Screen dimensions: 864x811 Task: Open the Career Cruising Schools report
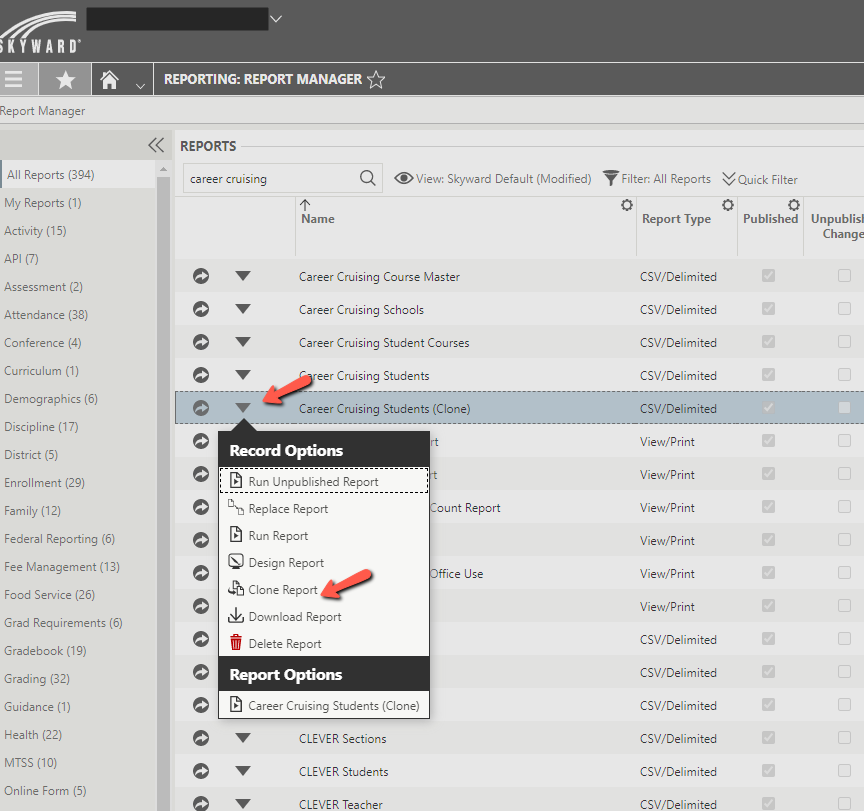[x=361, y=309]
